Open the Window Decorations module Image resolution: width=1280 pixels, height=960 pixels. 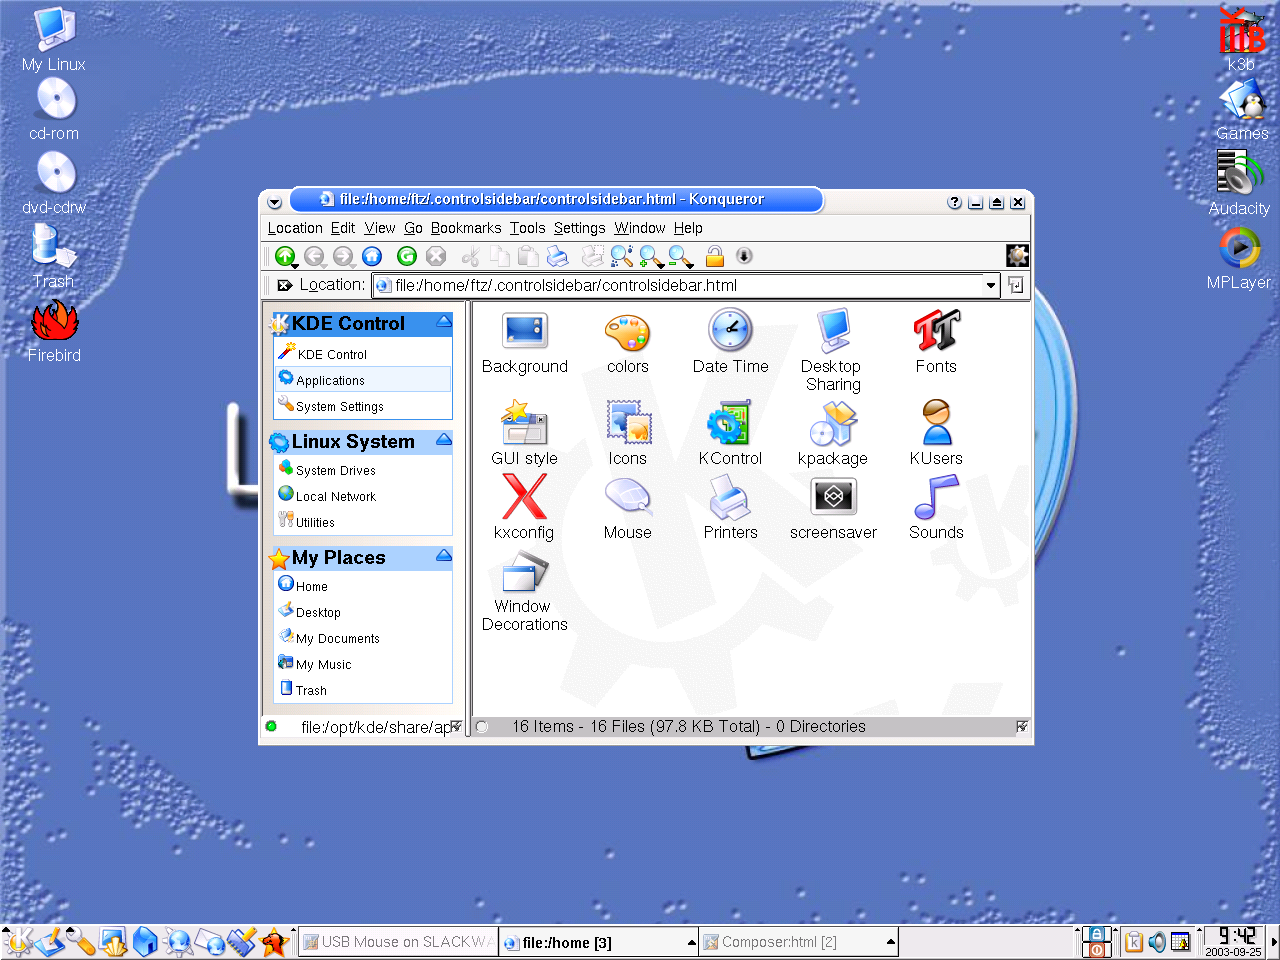pos(524,592)
